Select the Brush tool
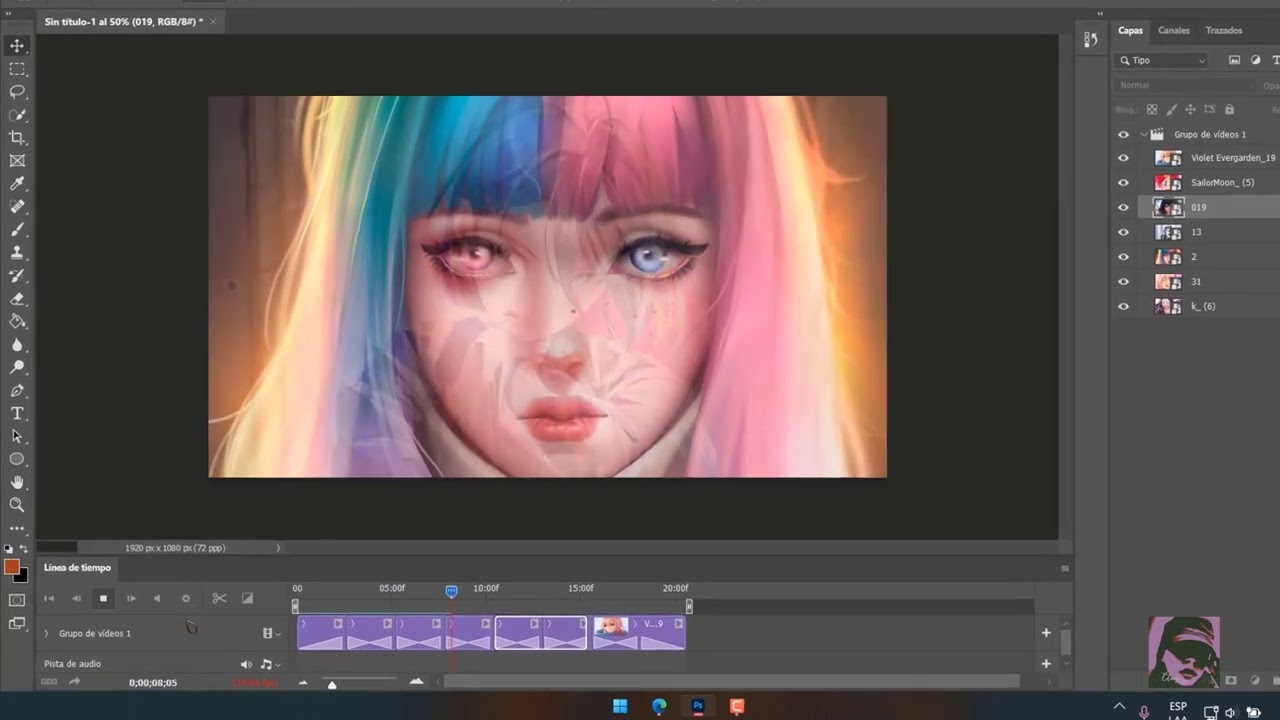The height and width of the screenshot is (720, 1280). [17, 230]
